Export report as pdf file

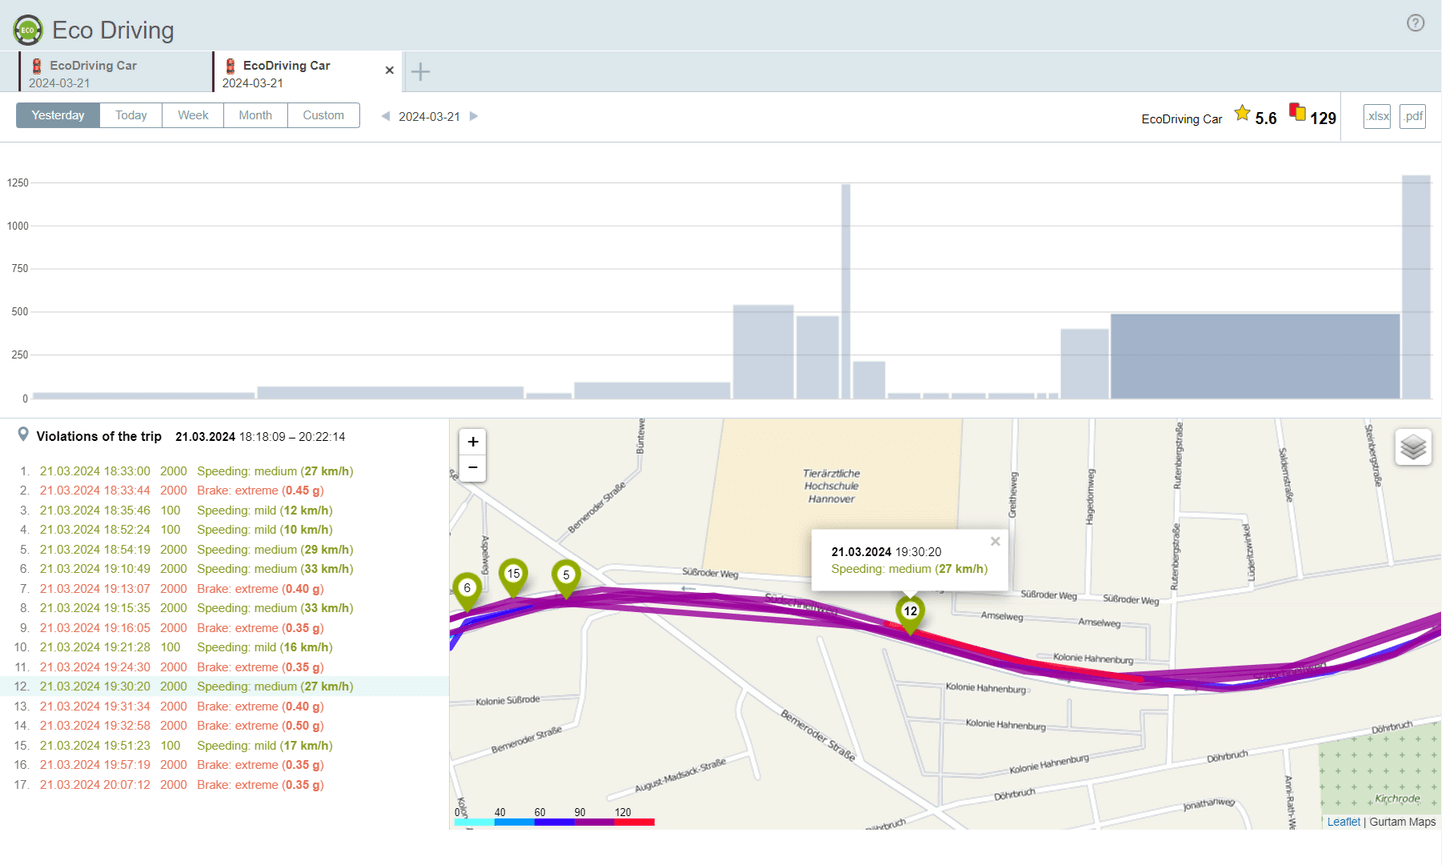(1412, 116)
